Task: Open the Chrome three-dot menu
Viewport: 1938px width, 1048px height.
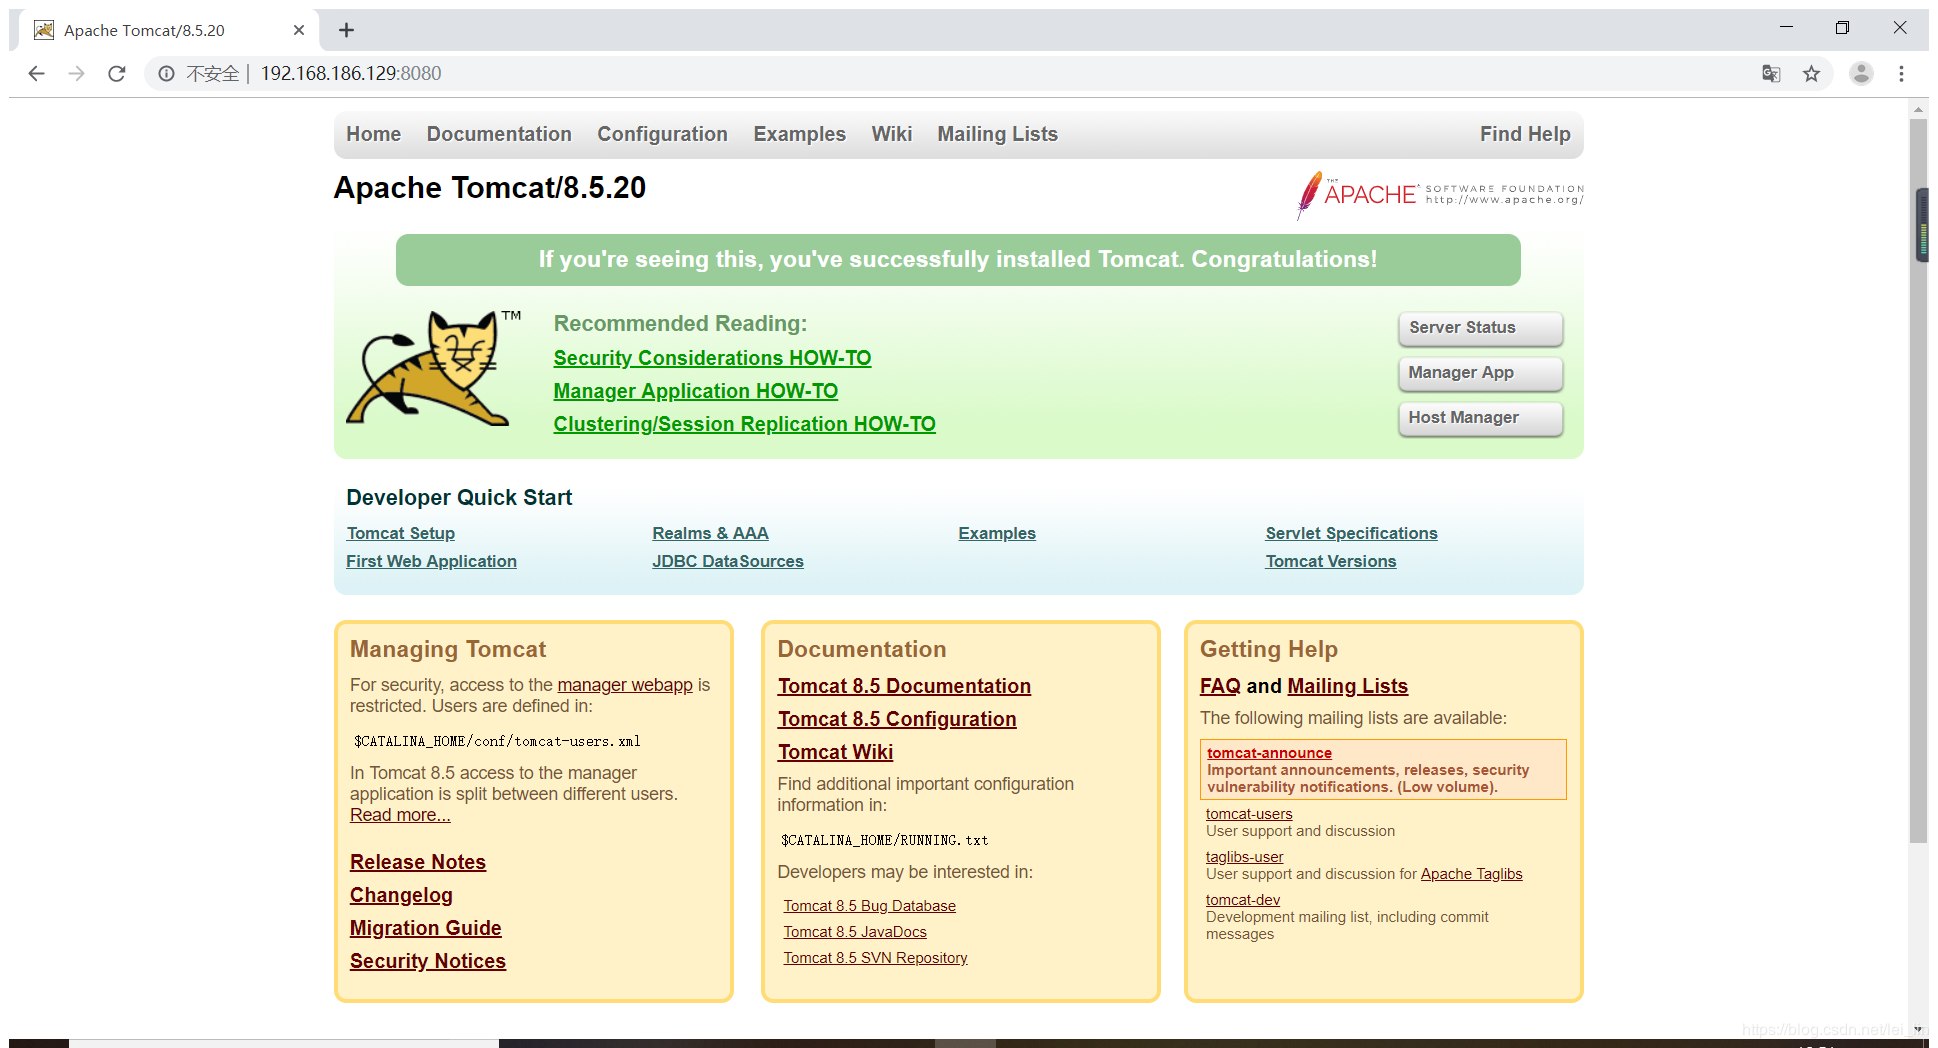Action: point(1901,73)
